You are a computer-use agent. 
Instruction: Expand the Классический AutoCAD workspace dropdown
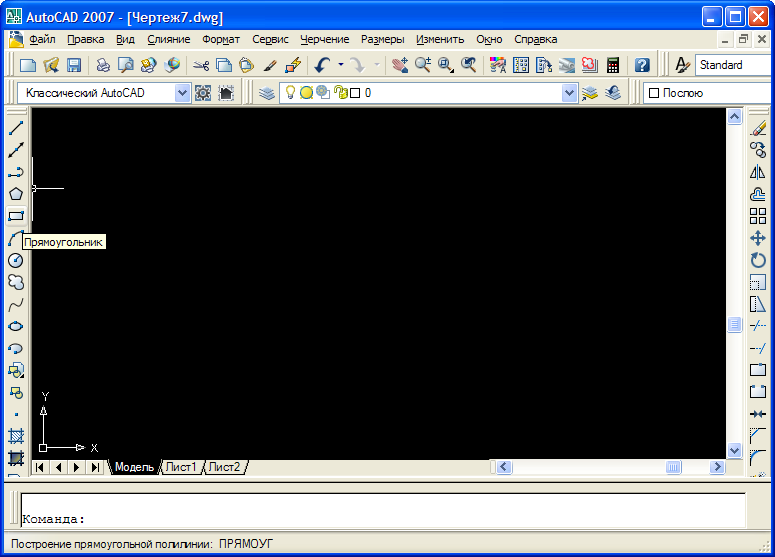coord(182,93)
